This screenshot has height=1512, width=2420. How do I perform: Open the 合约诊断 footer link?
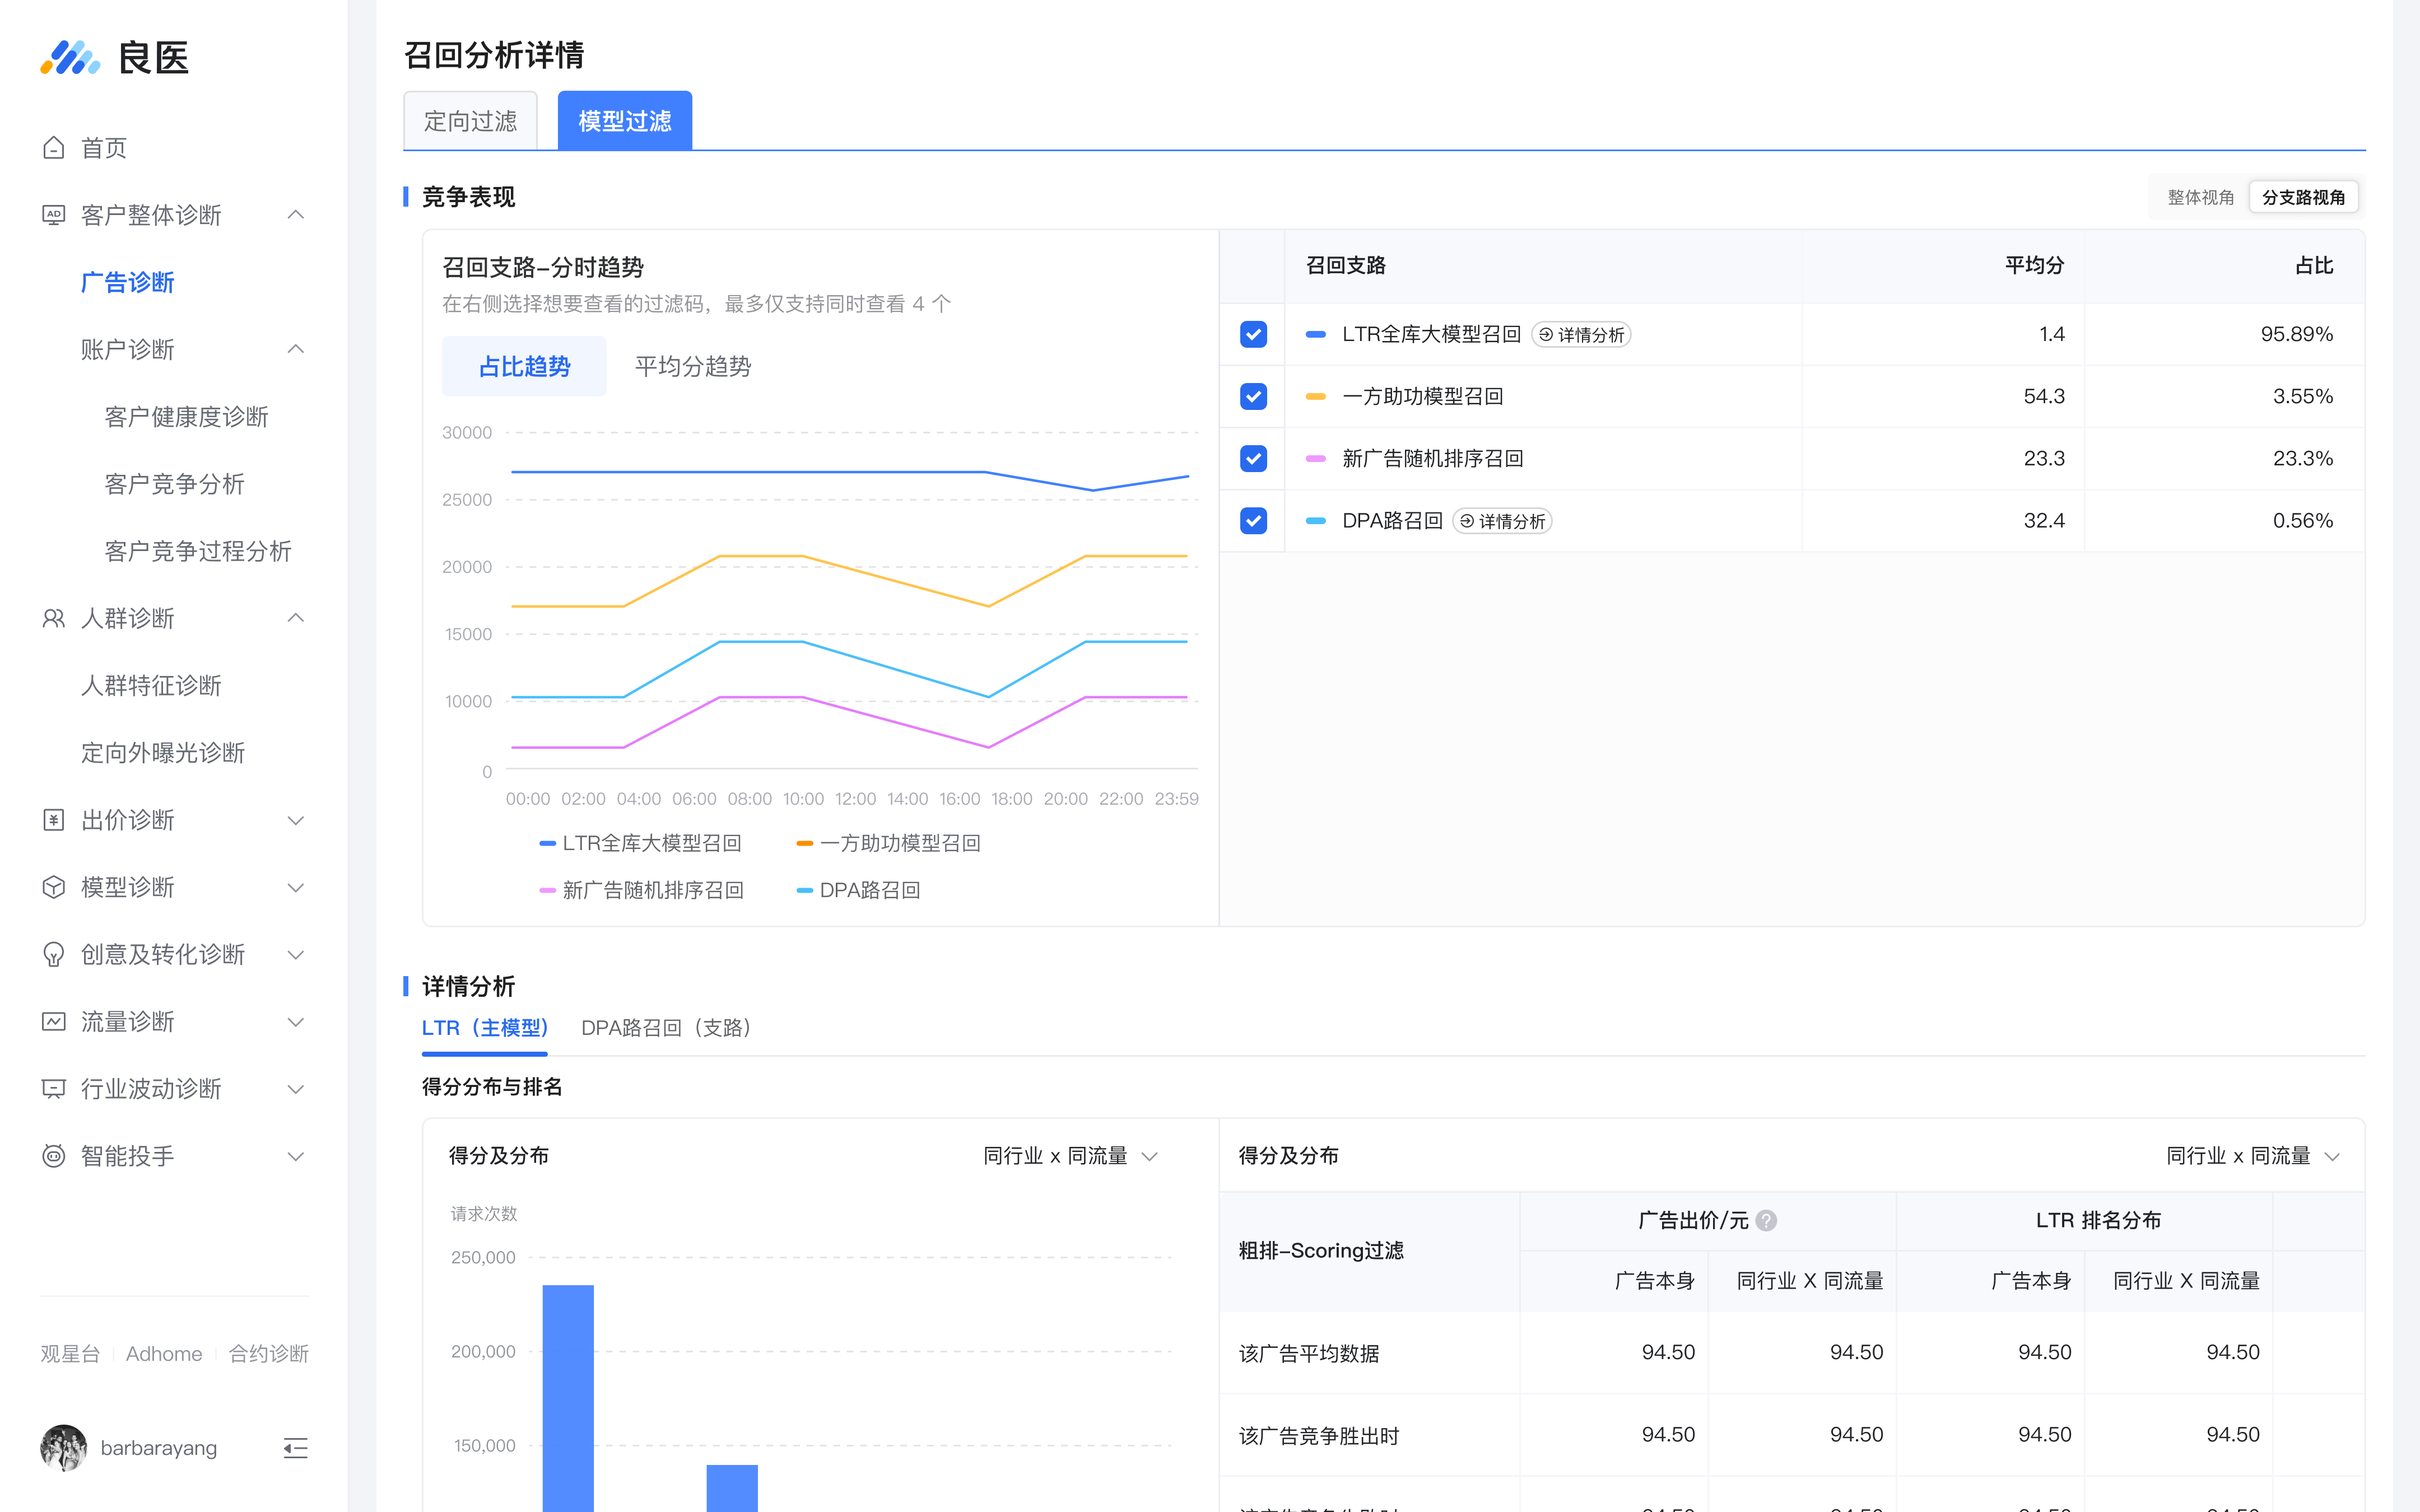point(268,1354)
